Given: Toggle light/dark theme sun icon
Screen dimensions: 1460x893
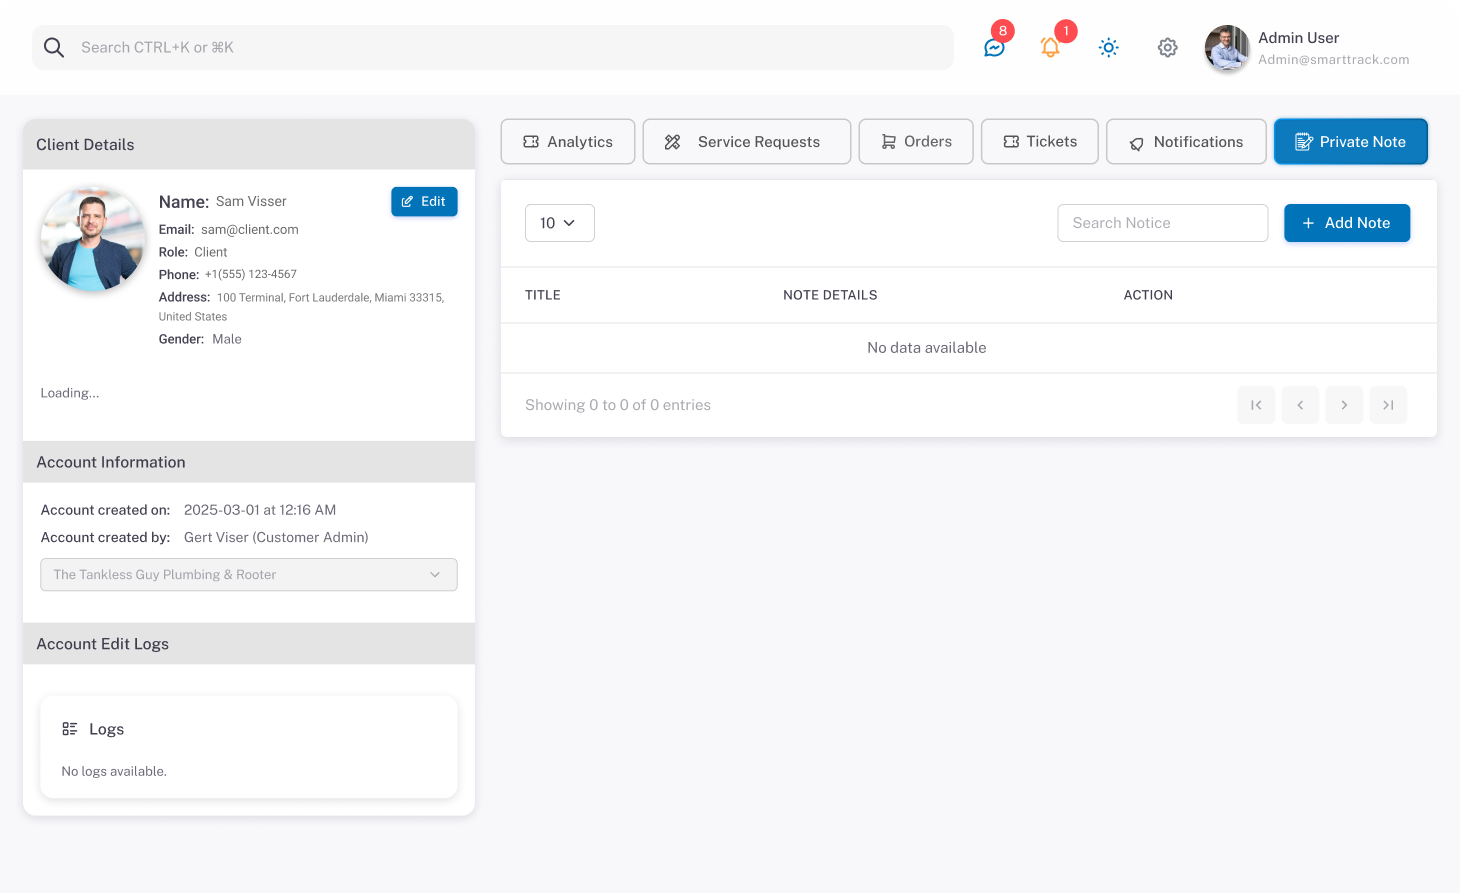Looking at the screenshot, I should pos(1108,47).
